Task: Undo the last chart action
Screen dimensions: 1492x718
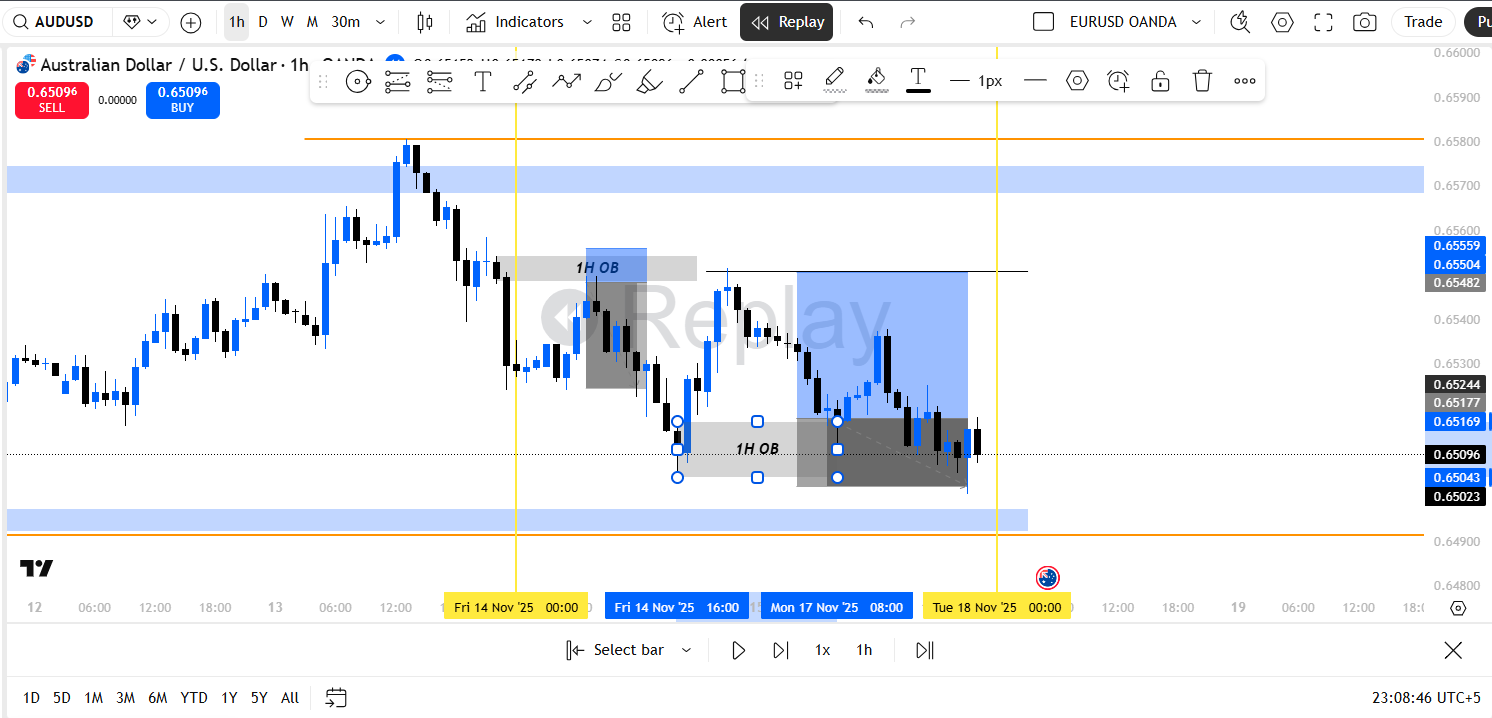Action: click(866, 22)
